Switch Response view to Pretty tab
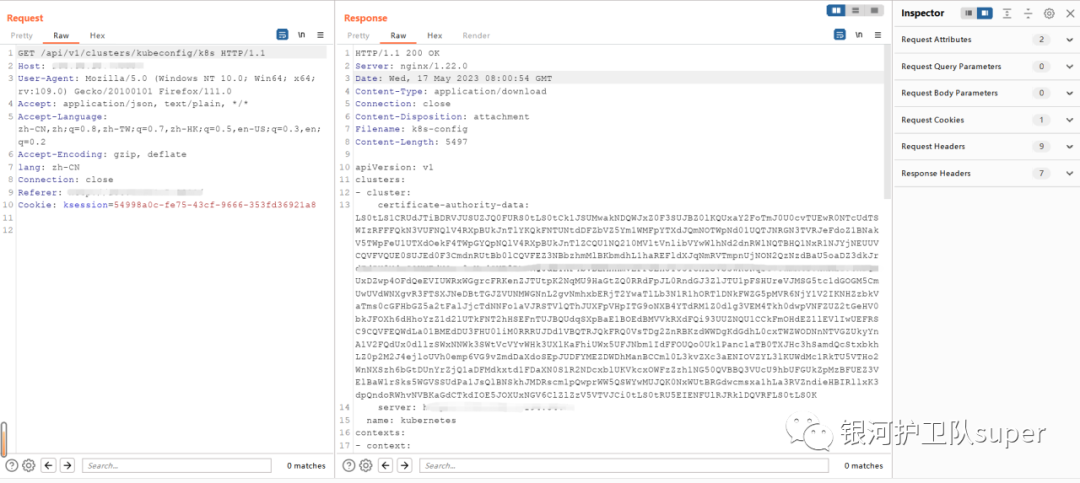Viewport: 1080px width, 483px height. (x=358, y=35)
